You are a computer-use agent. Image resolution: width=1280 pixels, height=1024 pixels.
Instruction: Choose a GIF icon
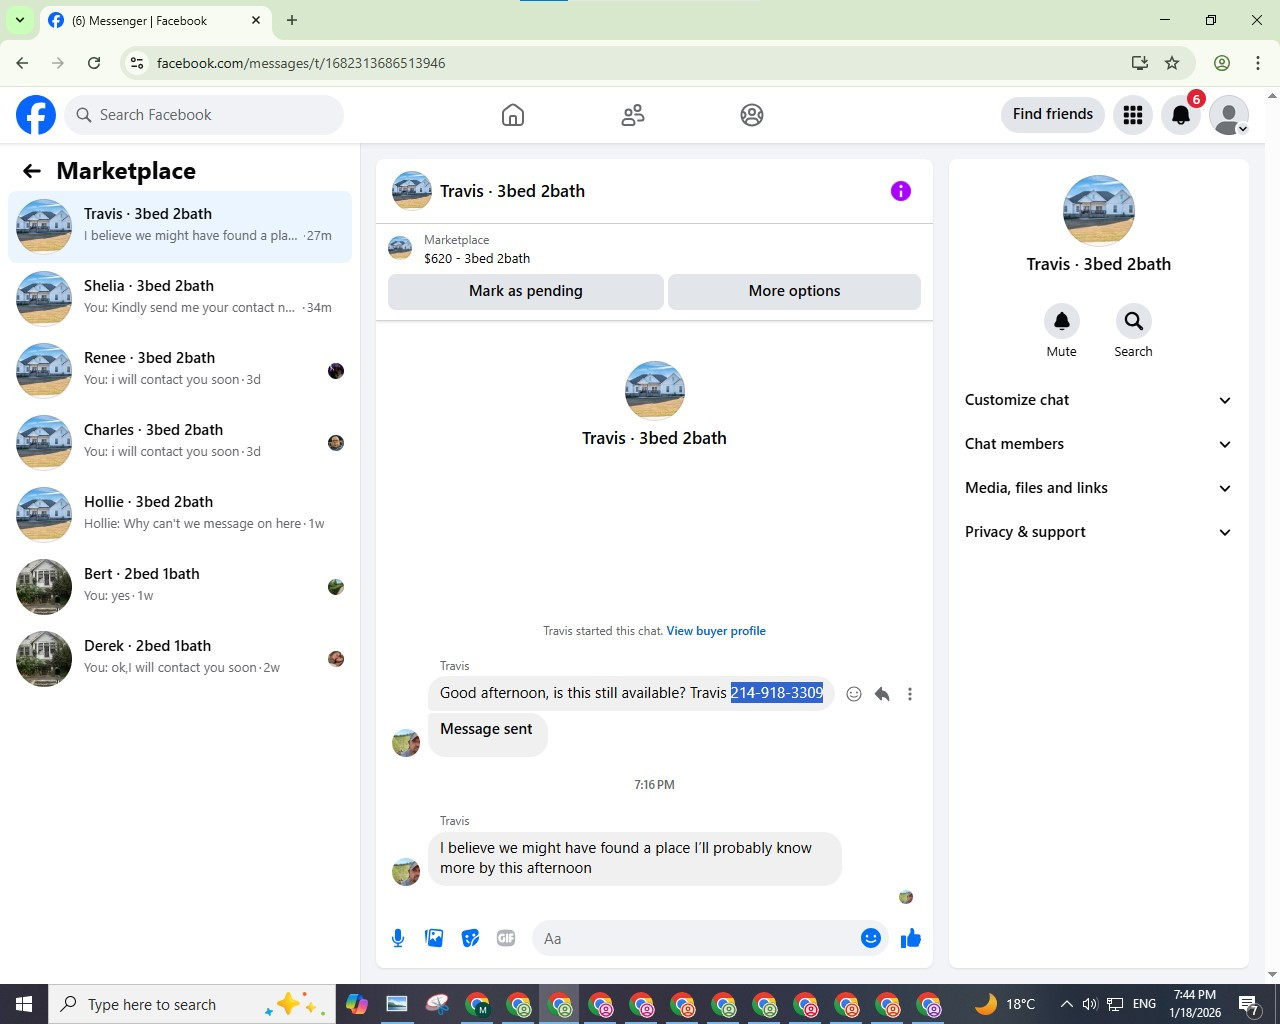506,938
